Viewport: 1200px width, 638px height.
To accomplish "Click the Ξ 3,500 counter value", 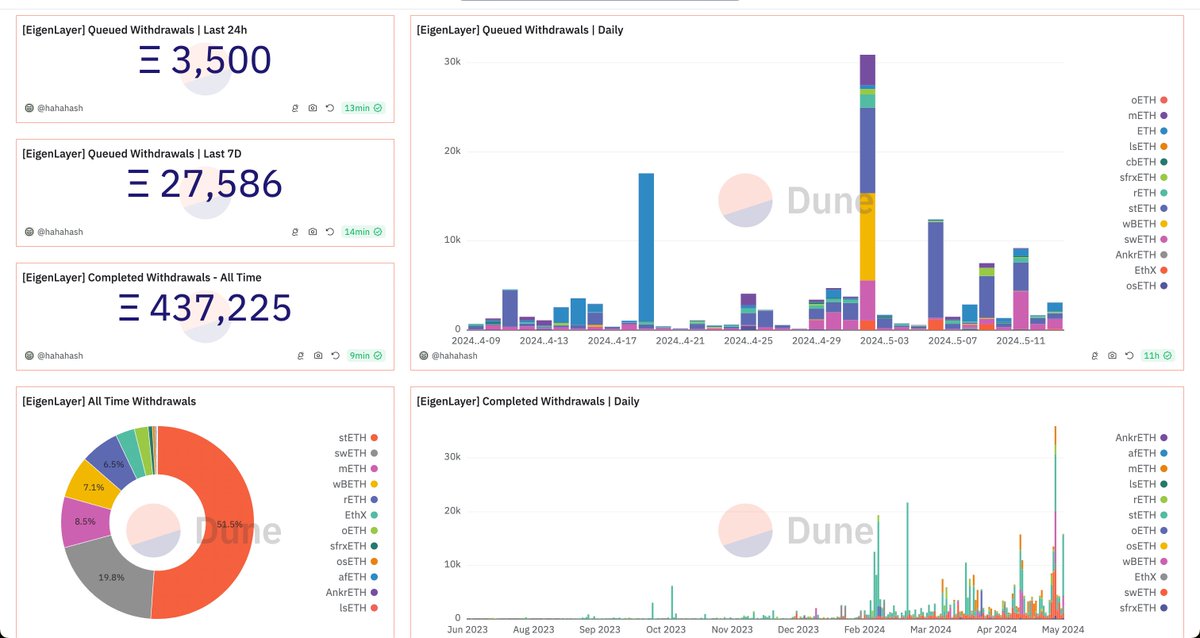I will [x=204, y=61].
